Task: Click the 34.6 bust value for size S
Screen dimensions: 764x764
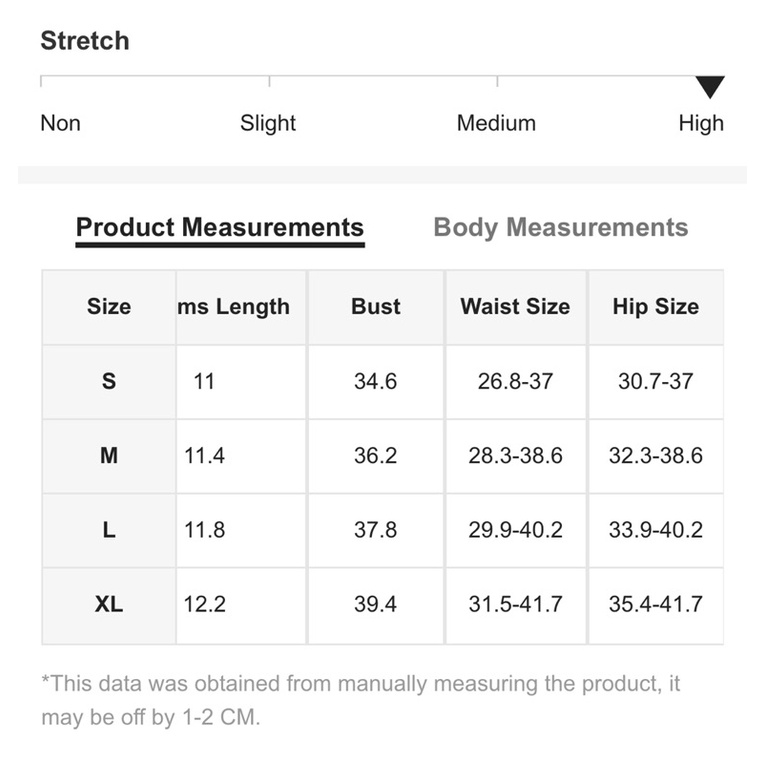Action: pos(376,381)
